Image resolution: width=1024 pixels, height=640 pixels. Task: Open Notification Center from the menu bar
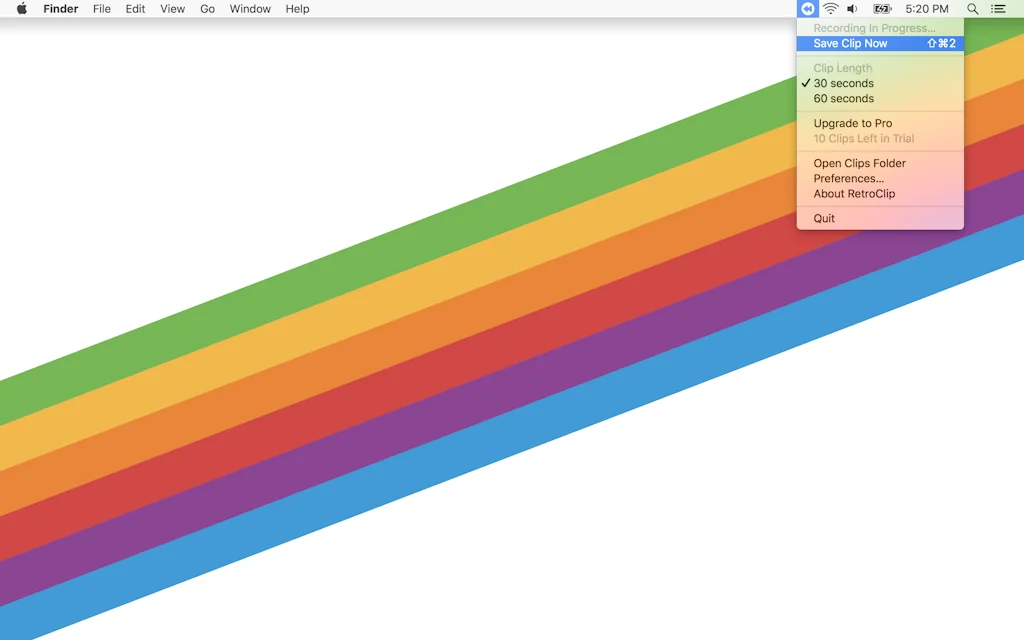click(x=996, y=9)
